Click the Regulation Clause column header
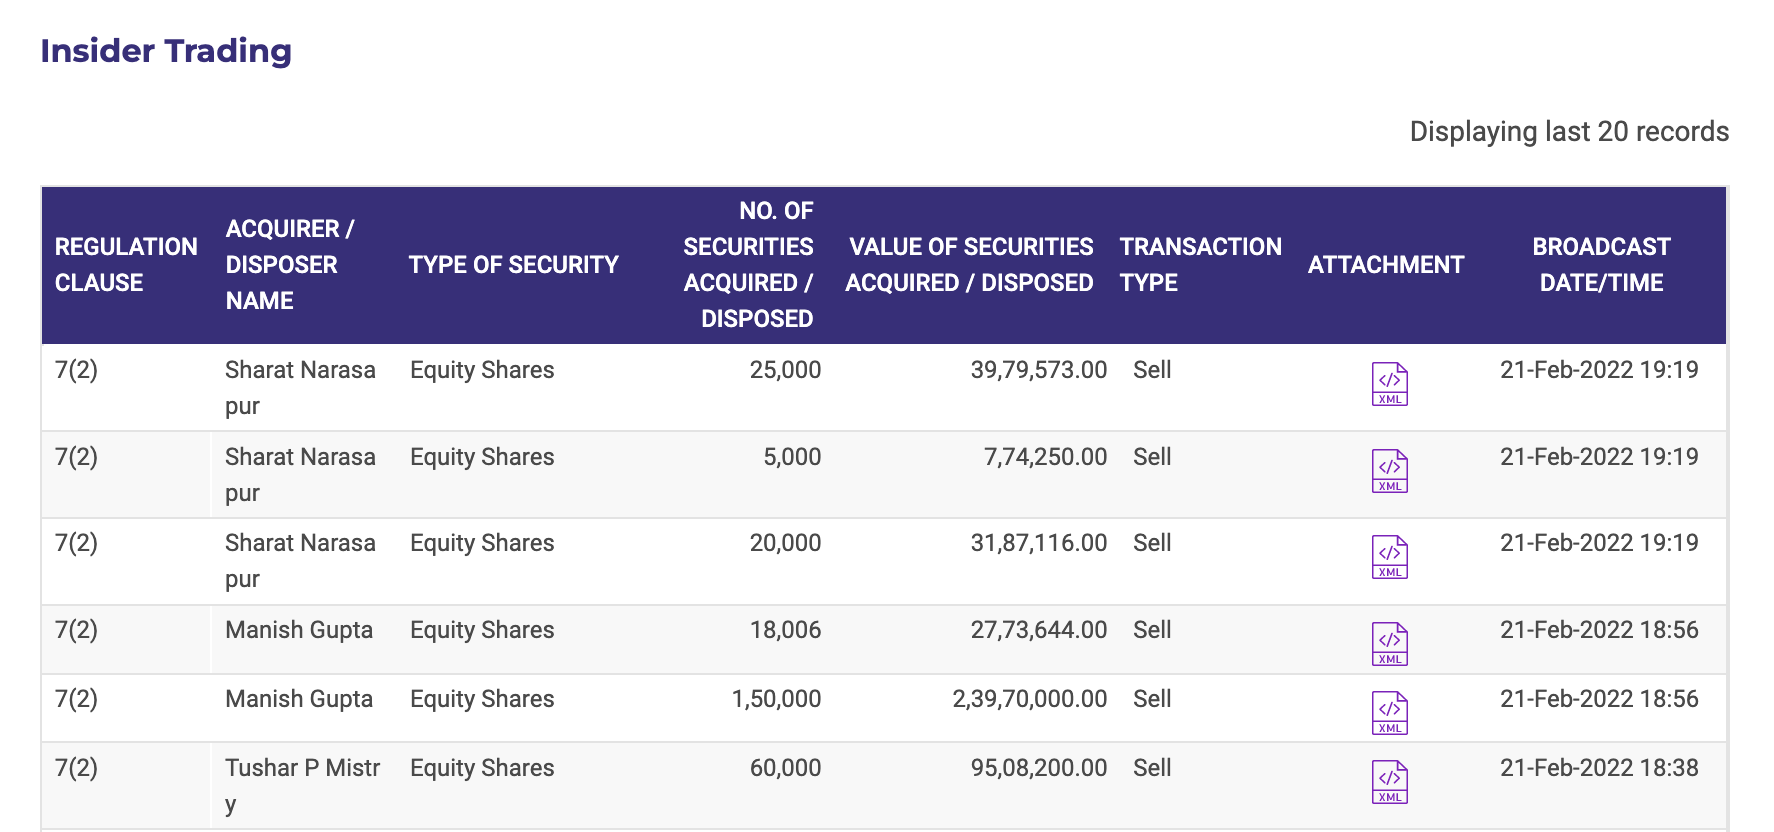Screen dimensions: 1774x832 point(126,265)
